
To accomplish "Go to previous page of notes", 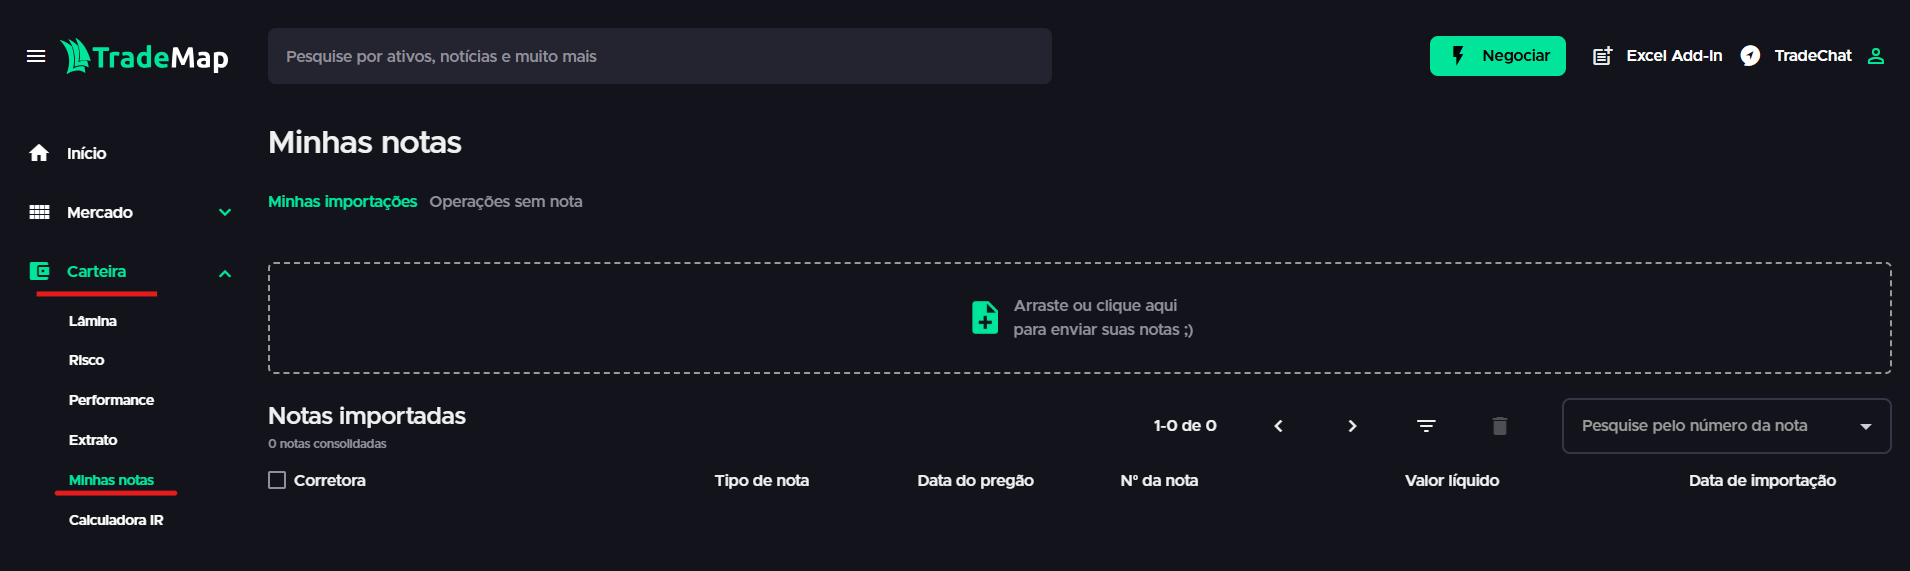I will coord(1278,426).
